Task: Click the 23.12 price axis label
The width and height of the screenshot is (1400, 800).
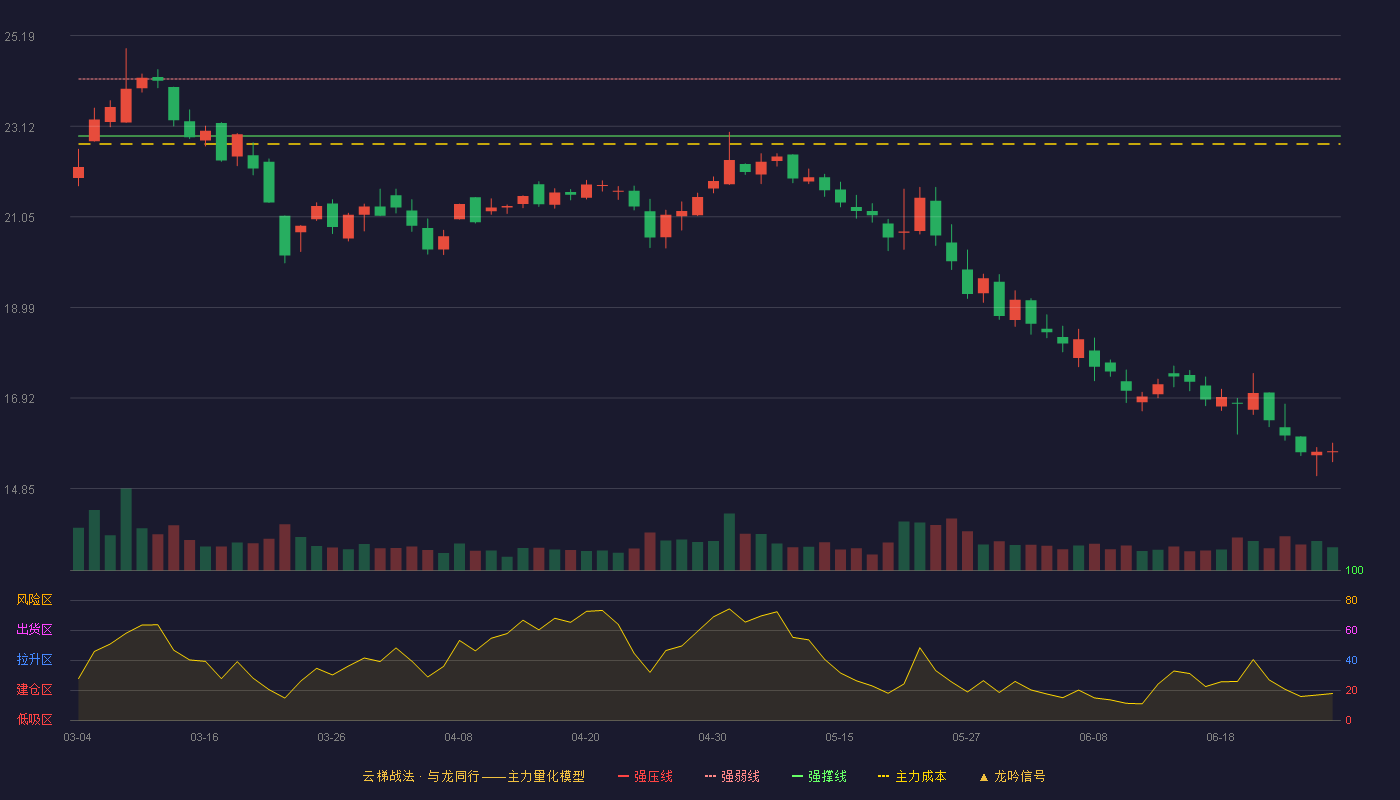Action: [x=19, y=128]
